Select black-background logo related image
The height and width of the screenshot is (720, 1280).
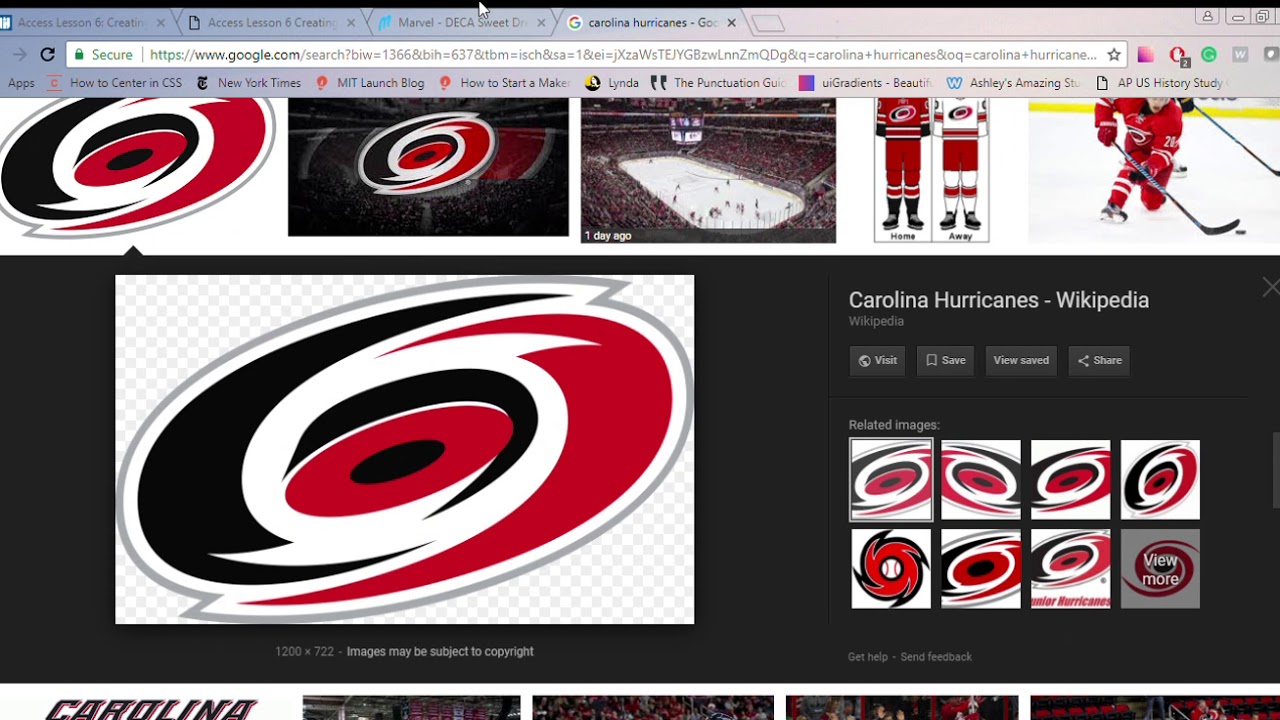(x=980, y=569)
